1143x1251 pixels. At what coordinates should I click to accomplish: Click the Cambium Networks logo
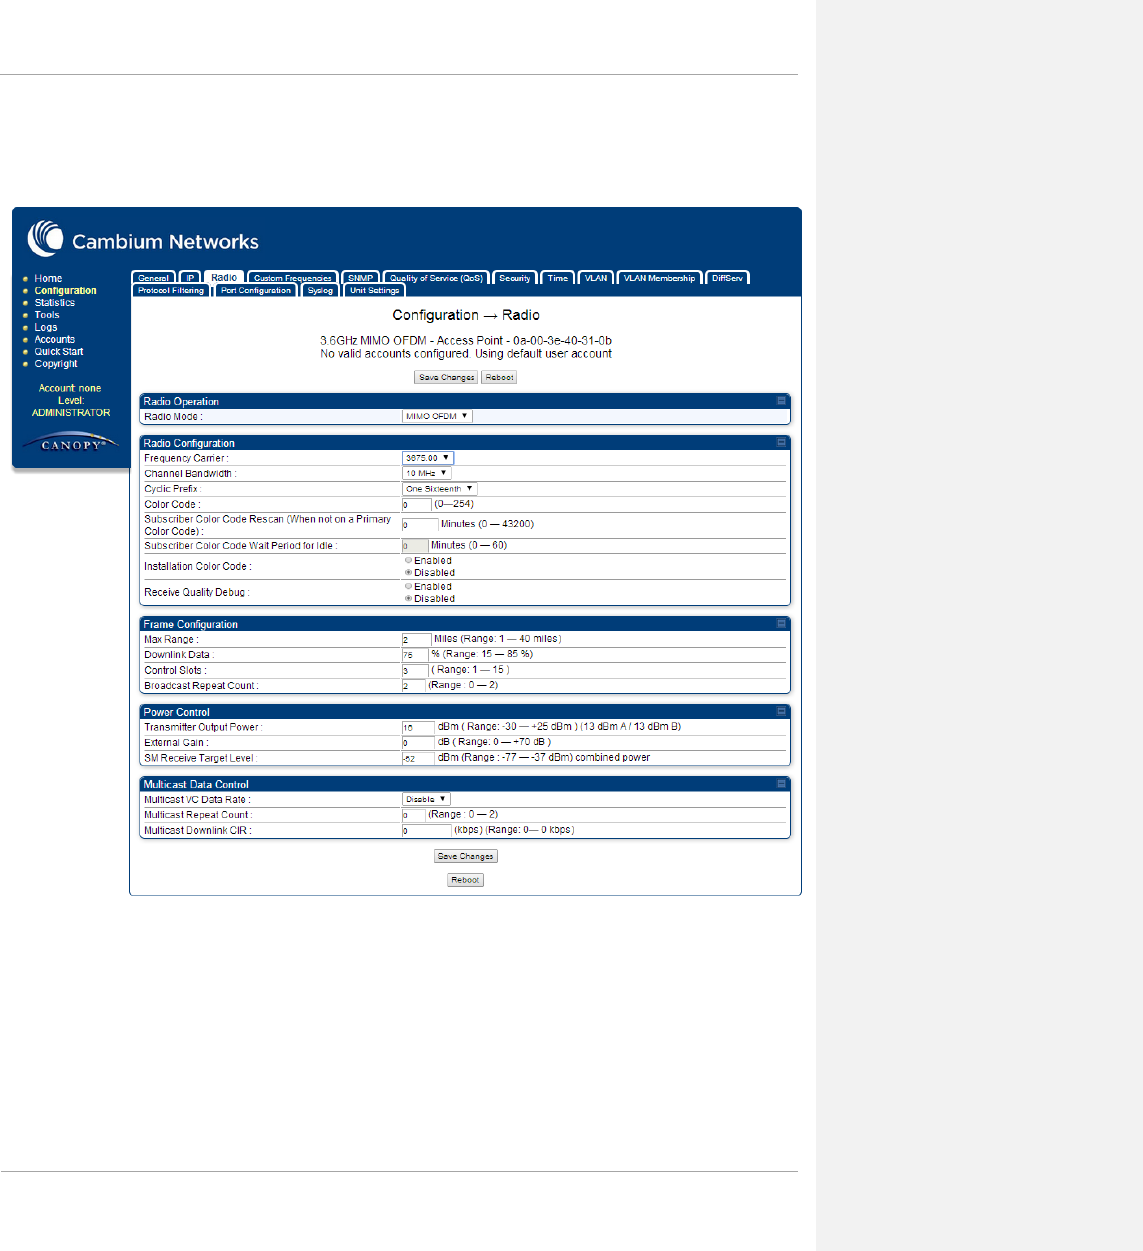[x=143, y=239]
